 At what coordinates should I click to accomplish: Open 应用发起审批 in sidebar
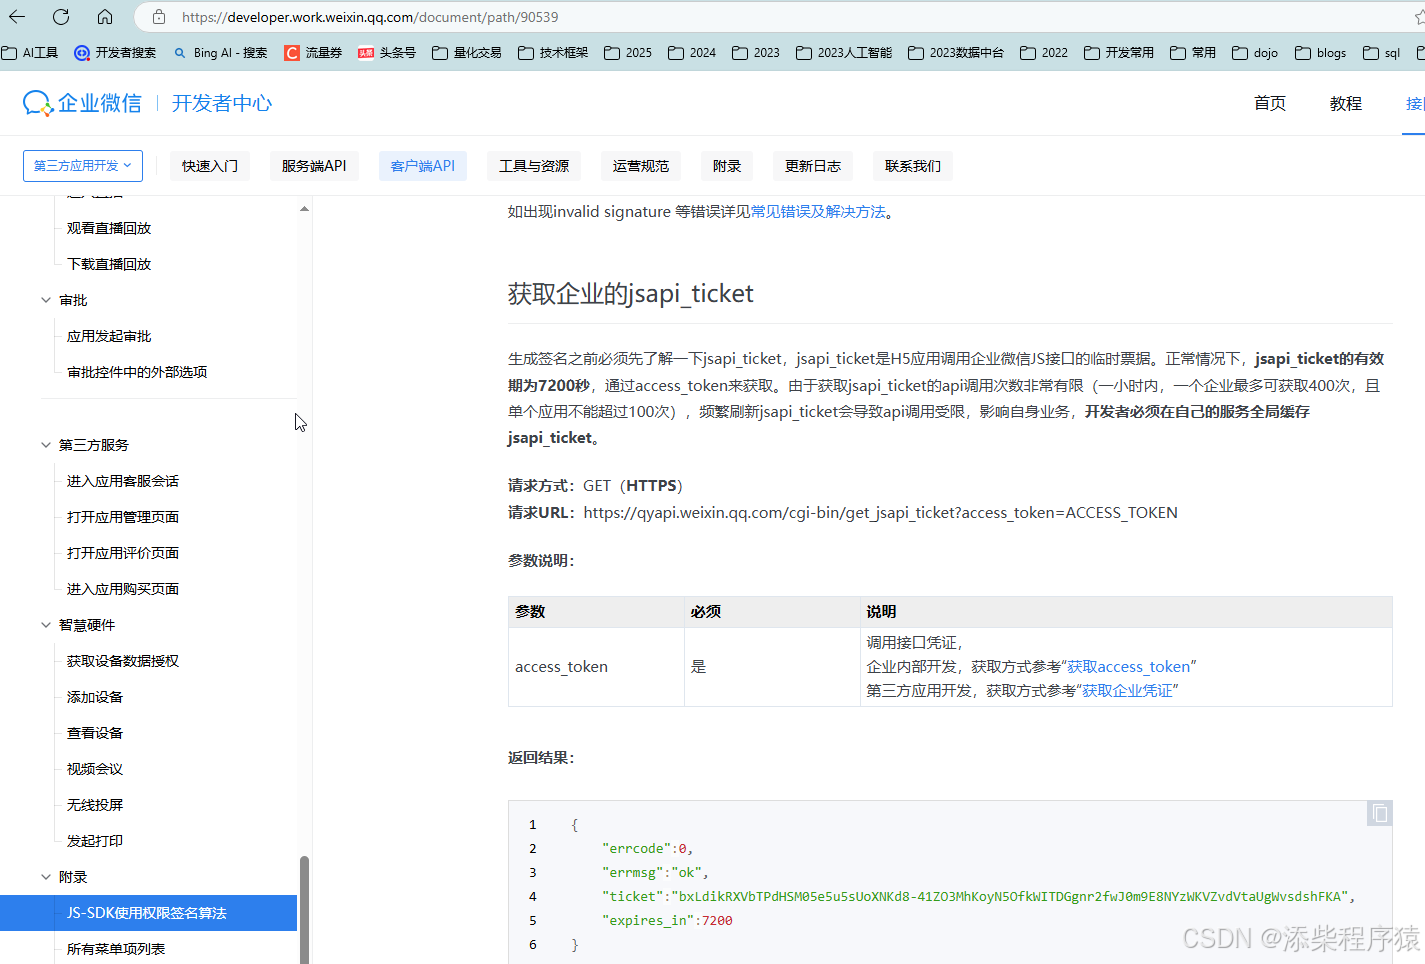pyautogui.click(x=109, y=336)
